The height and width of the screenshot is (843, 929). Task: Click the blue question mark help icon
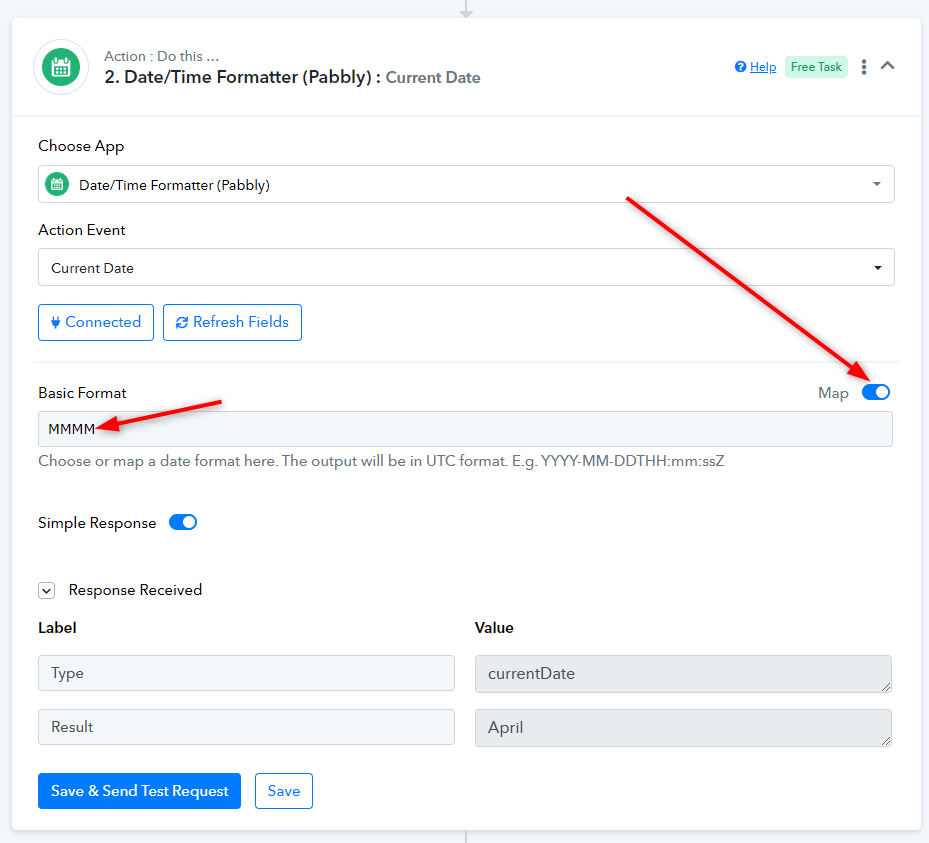740,67
